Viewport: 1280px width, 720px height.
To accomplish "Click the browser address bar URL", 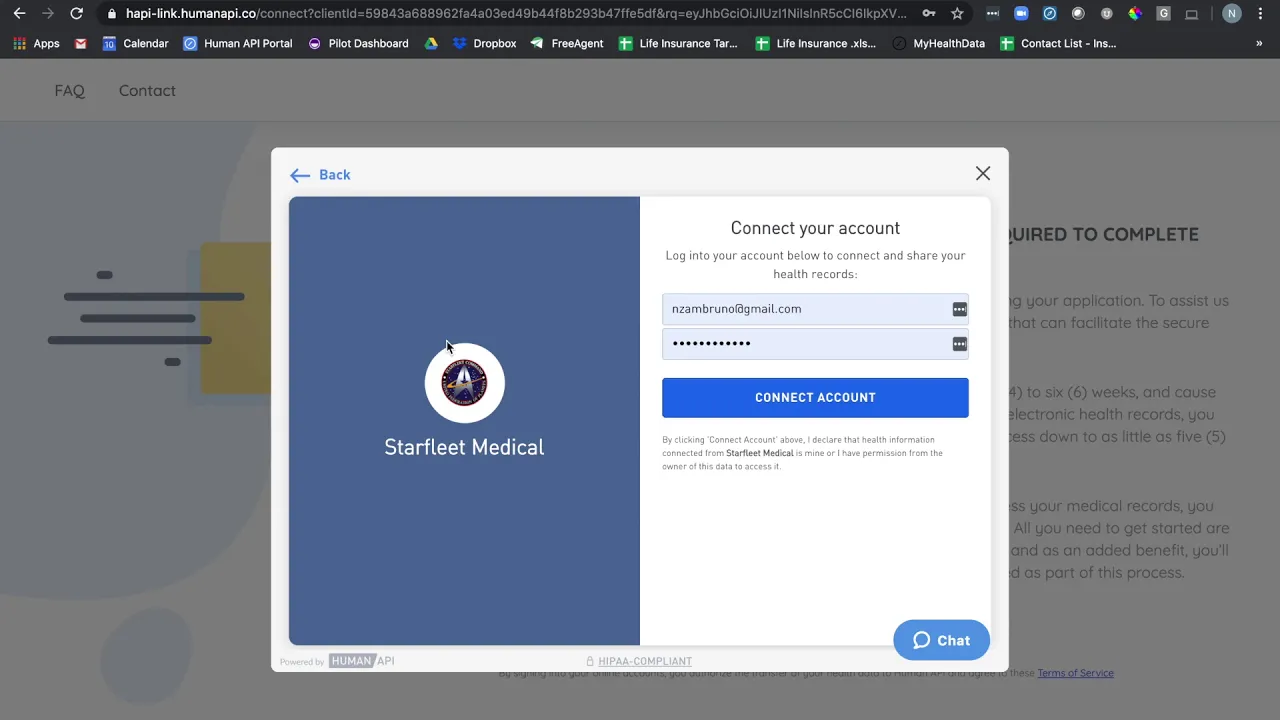I will click(x=516, y=14).
